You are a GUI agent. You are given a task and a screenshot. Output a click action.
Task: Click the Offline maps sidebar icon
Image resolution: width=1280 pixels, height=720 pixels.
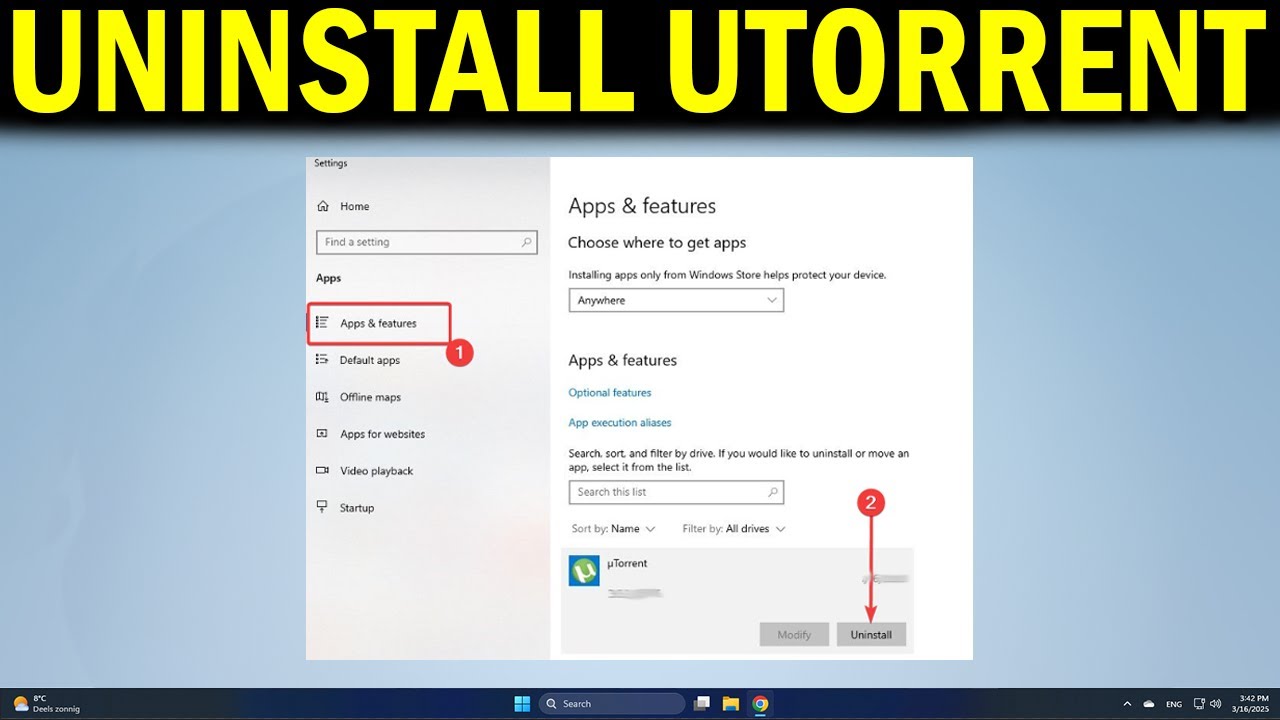point(322,397)
